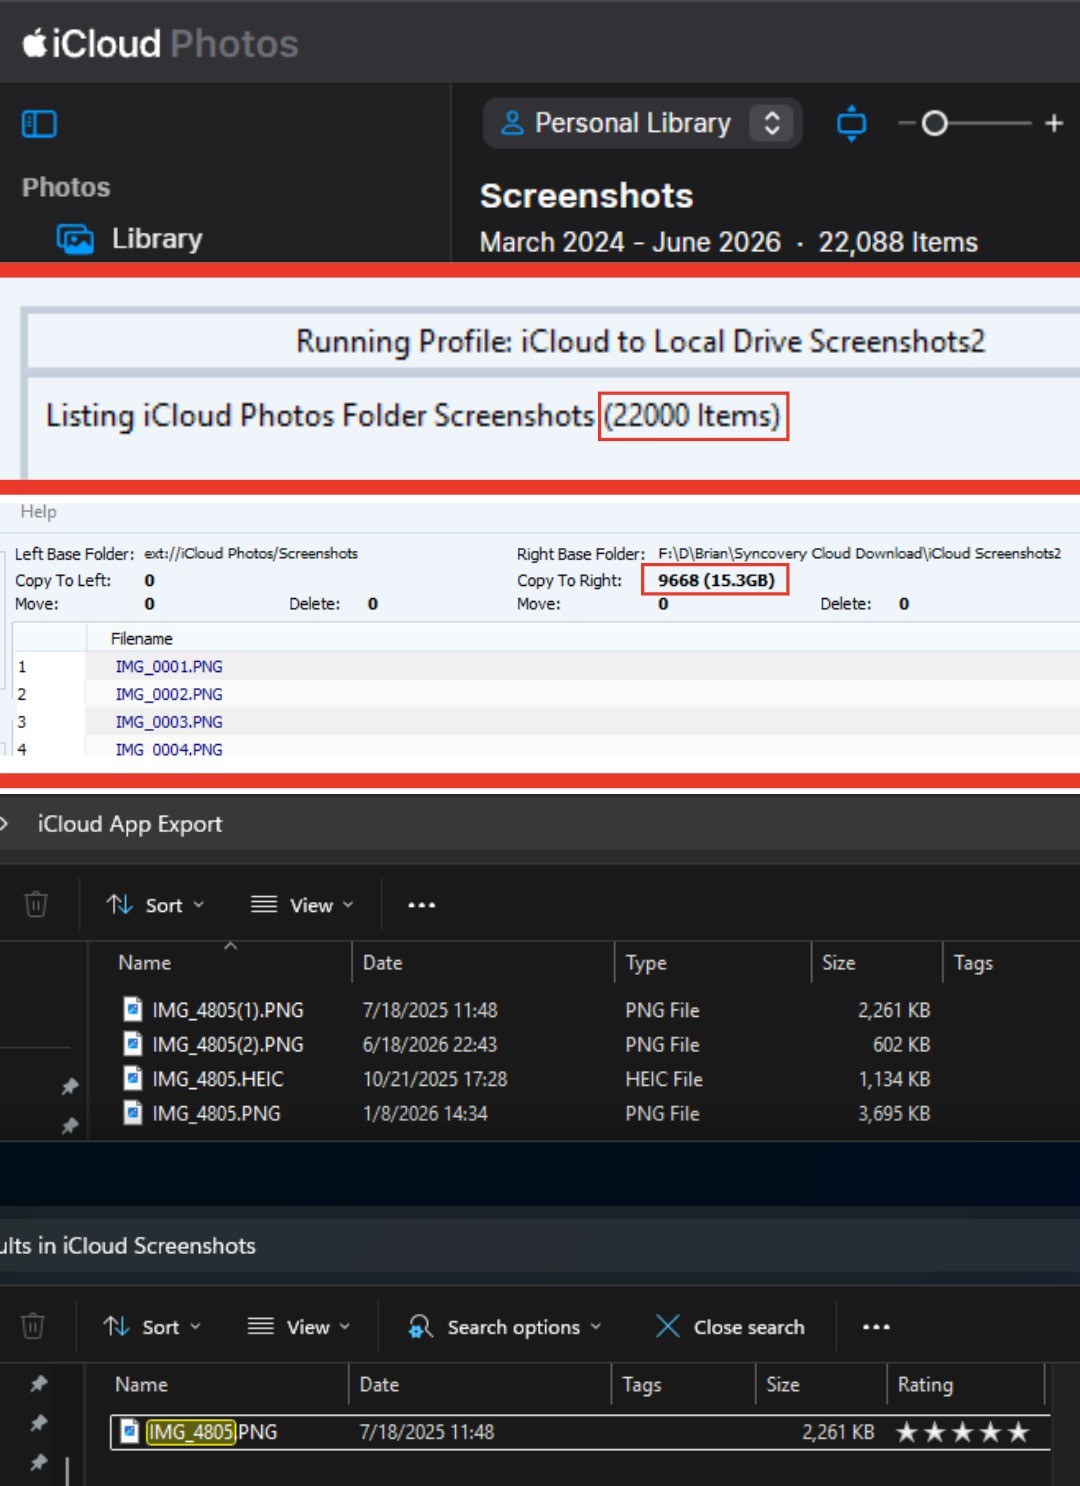
Task: Click the zoom slider knob
Action: click(x=934, y=123)
